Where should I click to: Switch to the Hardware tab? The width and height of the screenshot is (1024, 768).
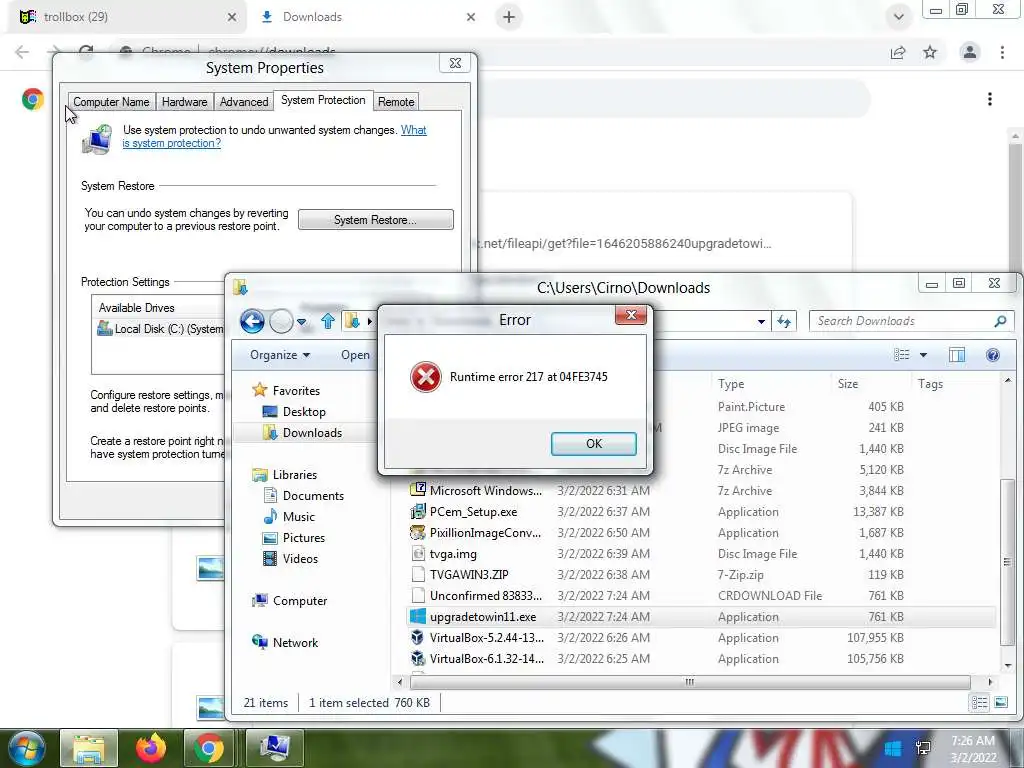(x=184, y=102)
